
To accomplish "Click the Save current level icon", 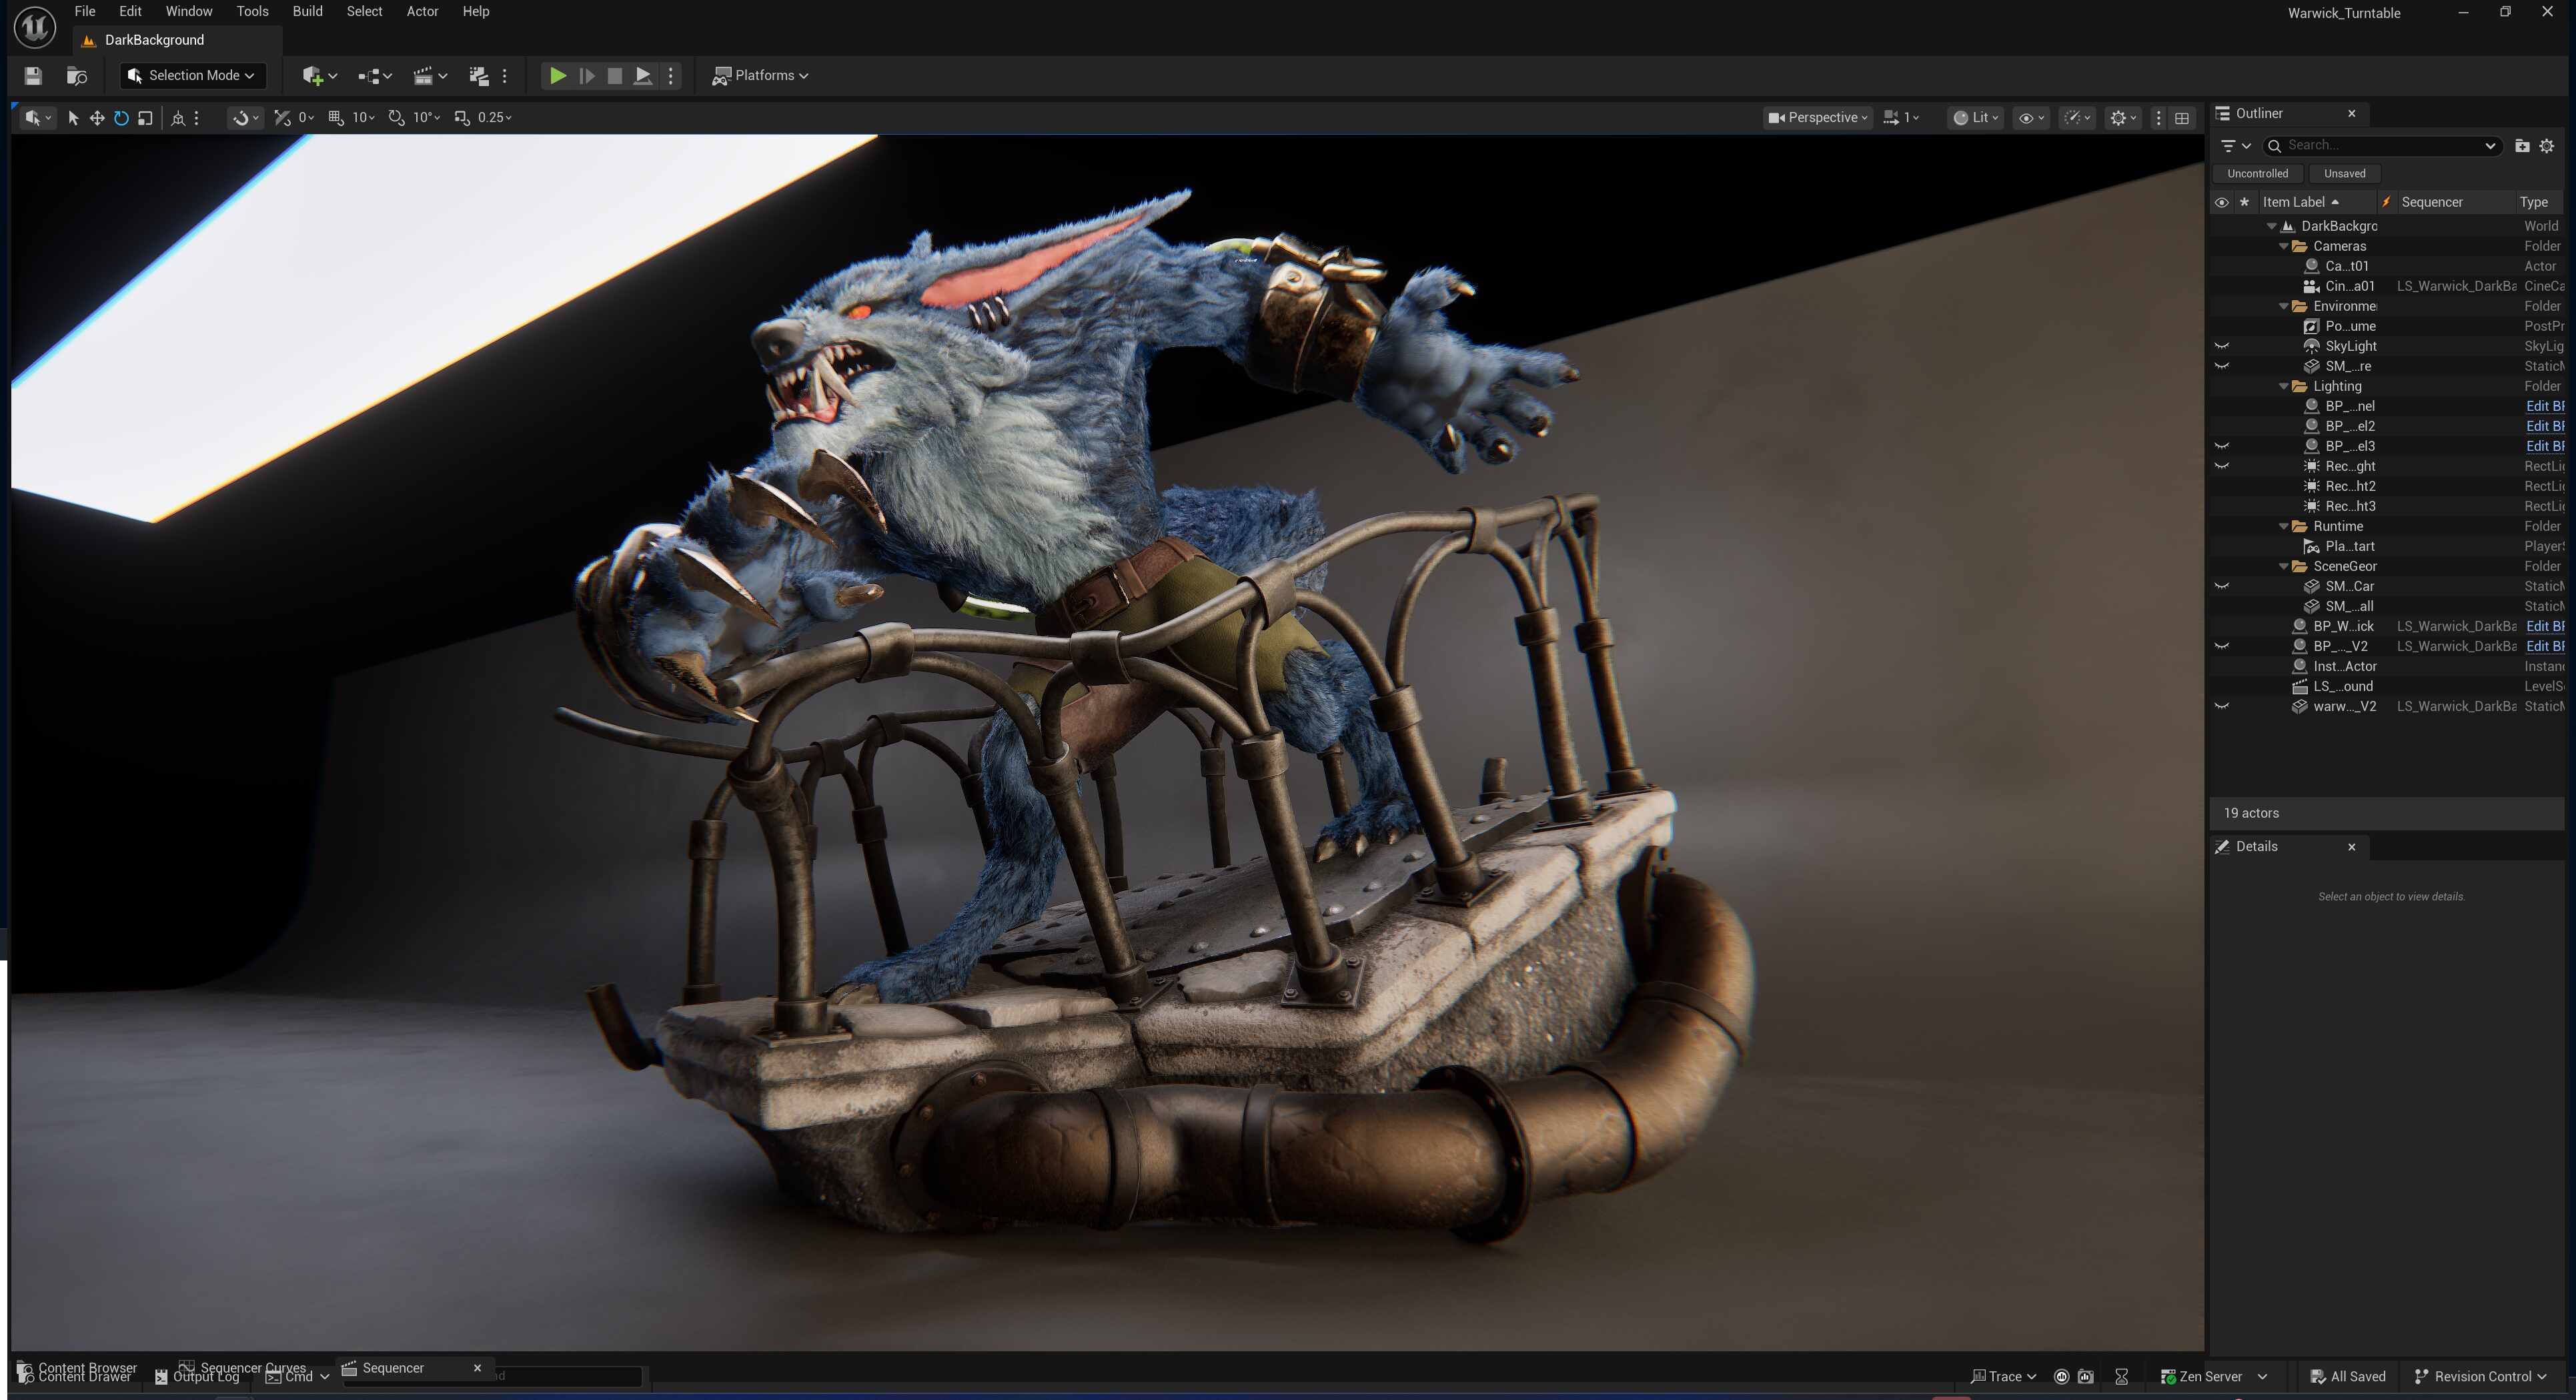I will 33,76.
